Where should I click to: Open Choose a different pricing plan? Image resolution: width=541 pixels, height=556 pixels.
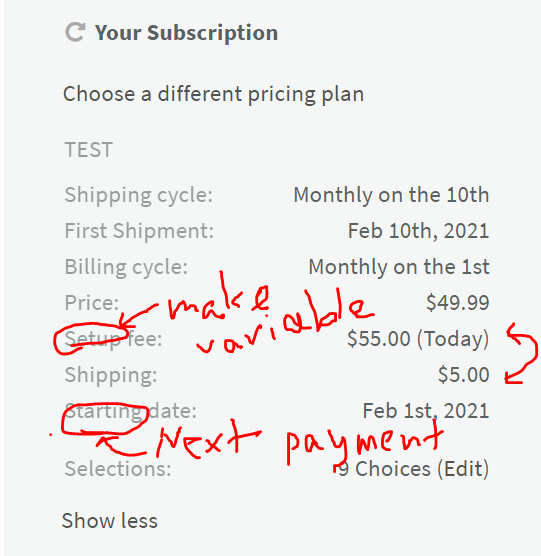(213, 94)
